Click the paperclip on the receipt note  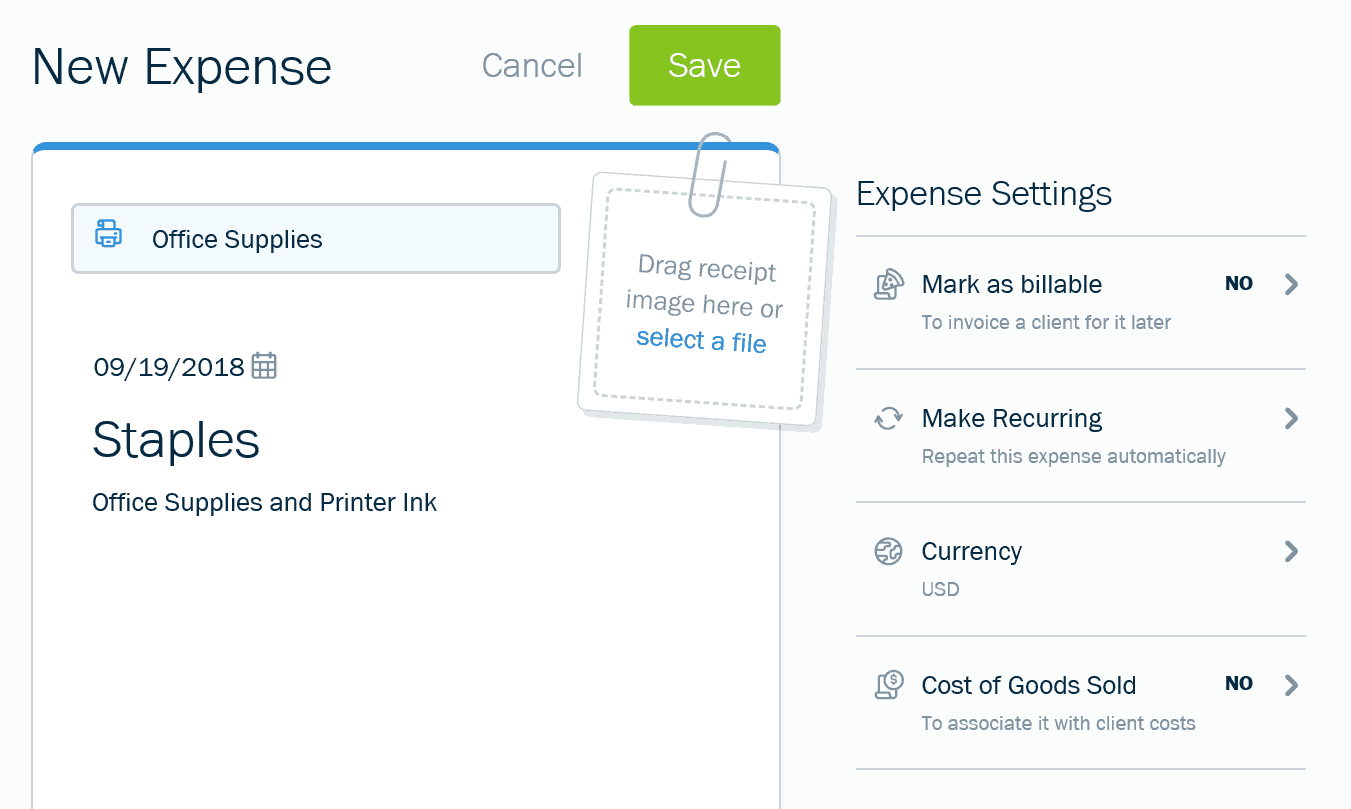(x=711, y=174)
